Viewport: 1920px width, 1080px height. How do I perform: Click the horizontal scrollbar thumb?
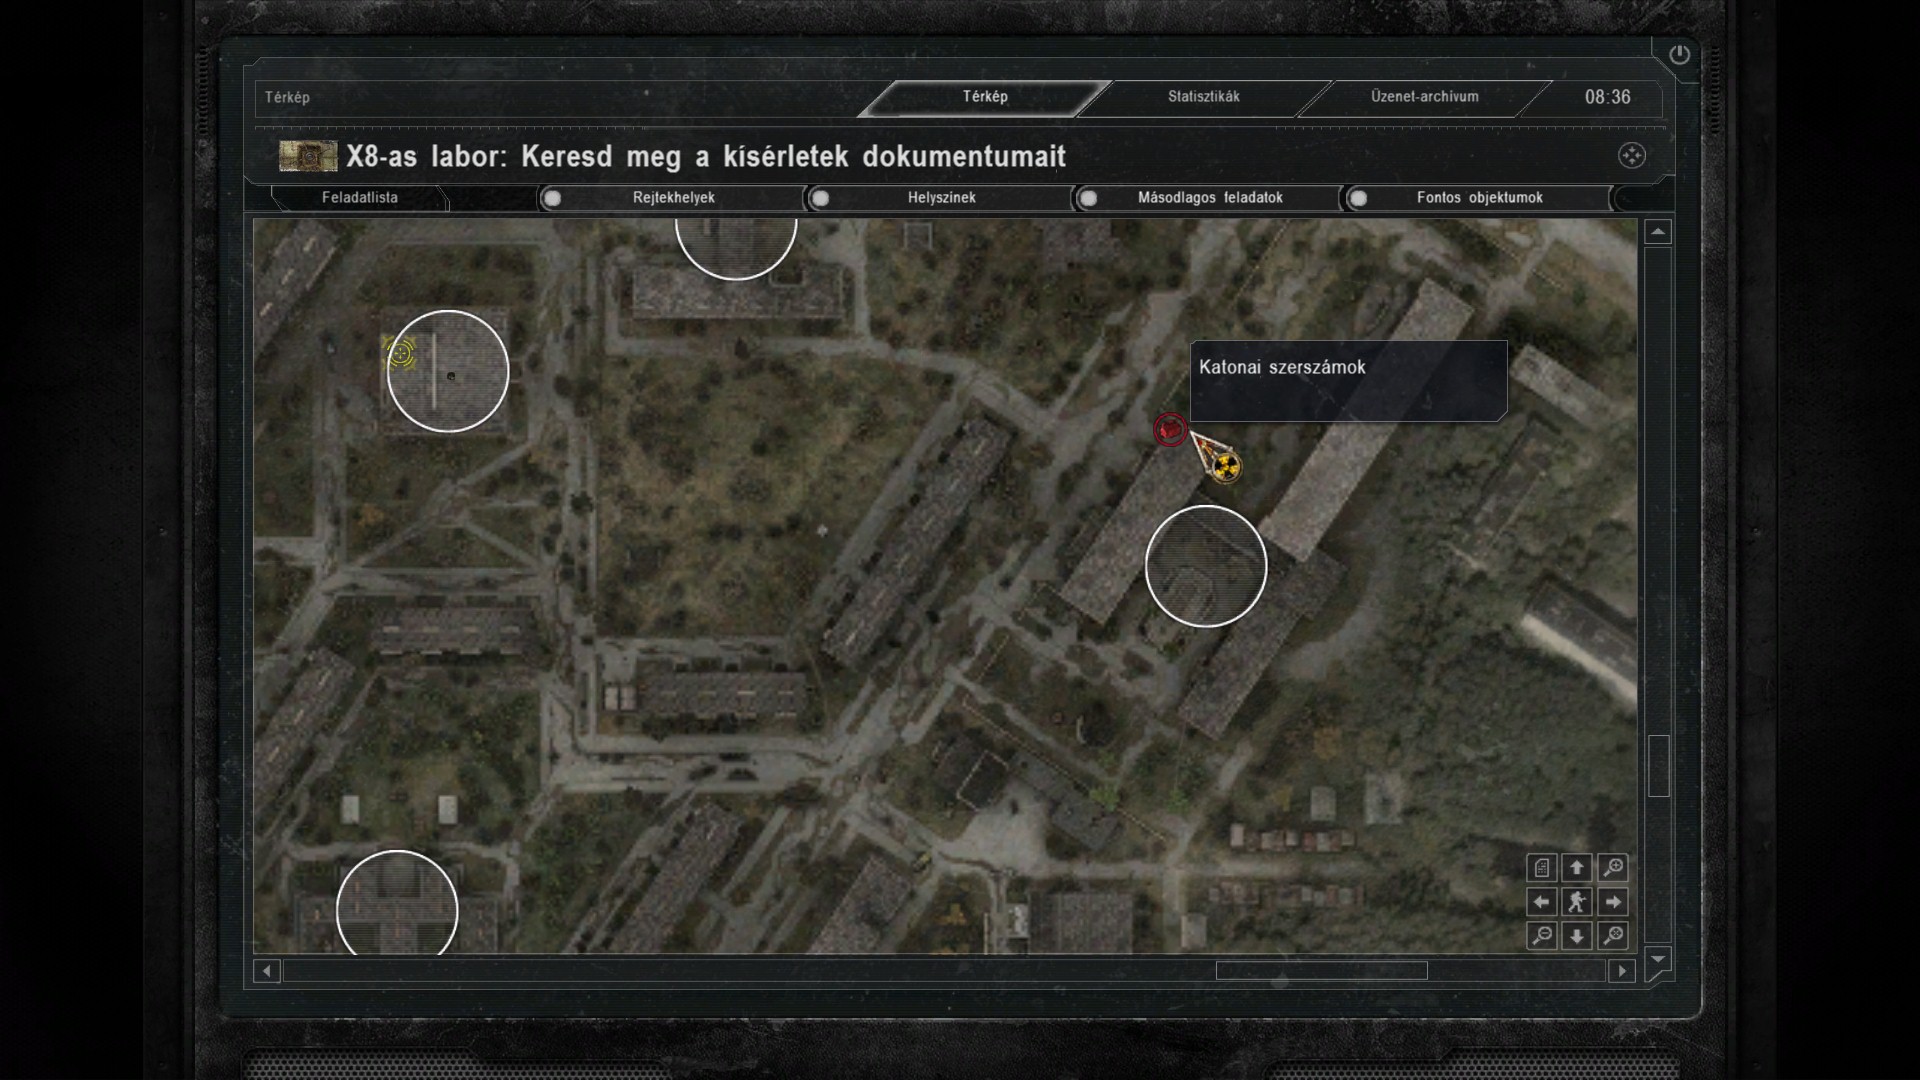[1320, 970]
